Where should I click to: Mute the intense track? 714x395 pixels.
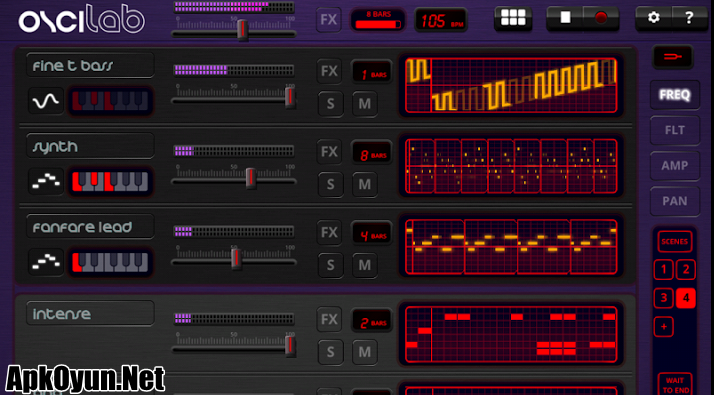[x=365, y=352]
